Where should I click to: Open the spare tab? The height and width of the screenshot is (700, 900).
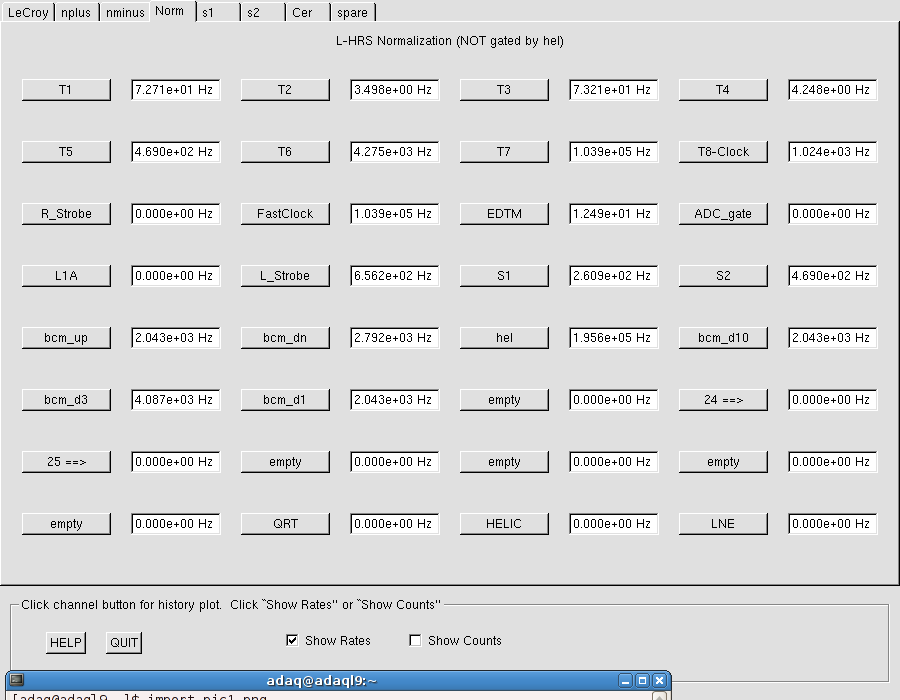pos(352,12)
